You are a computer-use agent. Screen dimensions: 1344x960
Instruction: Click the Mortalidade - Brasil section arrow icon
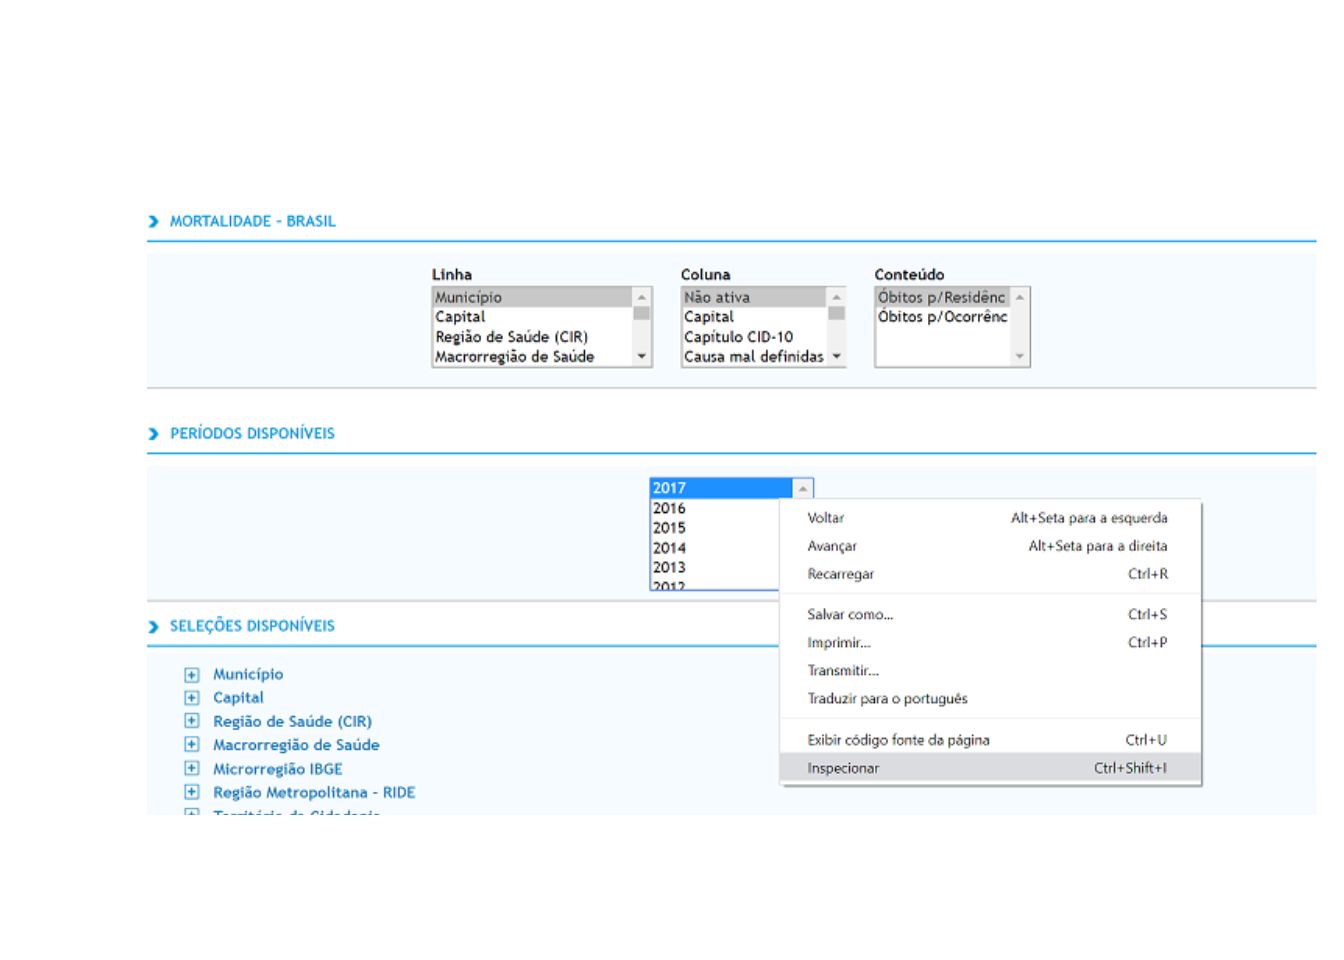[153, 221]
